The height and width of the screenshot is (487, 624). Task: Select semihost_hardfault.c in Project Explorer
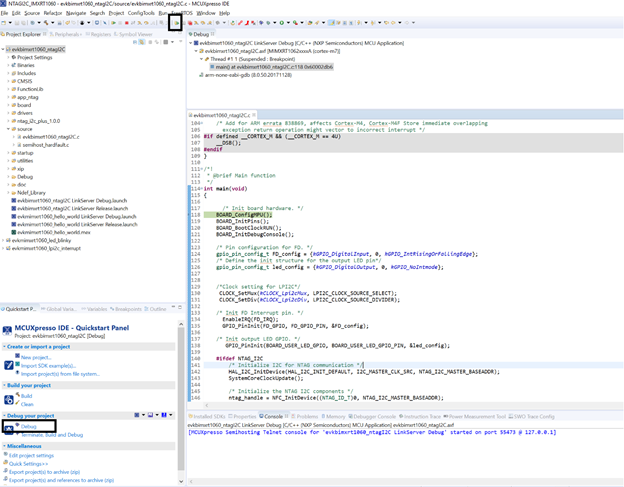pyautogui.click(x=45, y=145)
